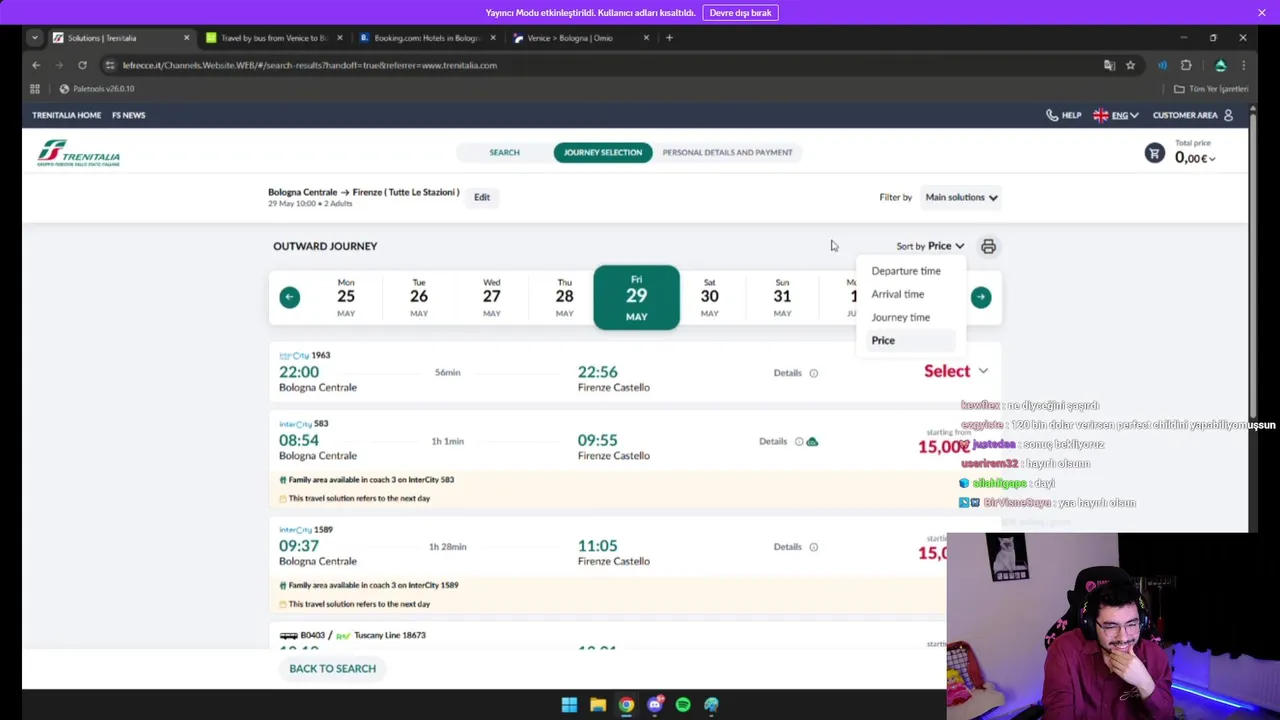Sort by Journey time

pyautogui.click(x=901, y=317)
